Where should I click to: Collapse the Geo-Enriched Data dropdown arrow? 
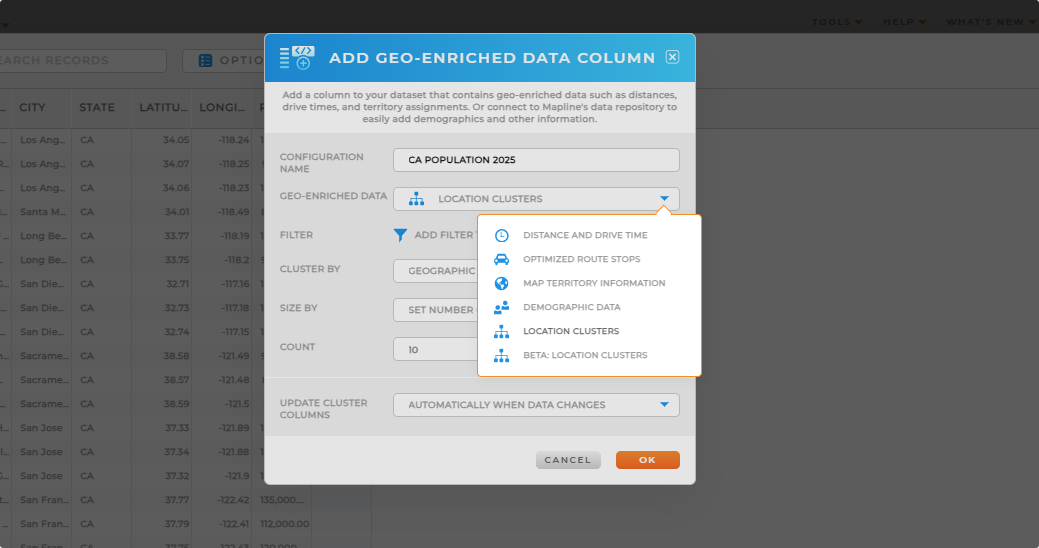[x=664, y=199]
